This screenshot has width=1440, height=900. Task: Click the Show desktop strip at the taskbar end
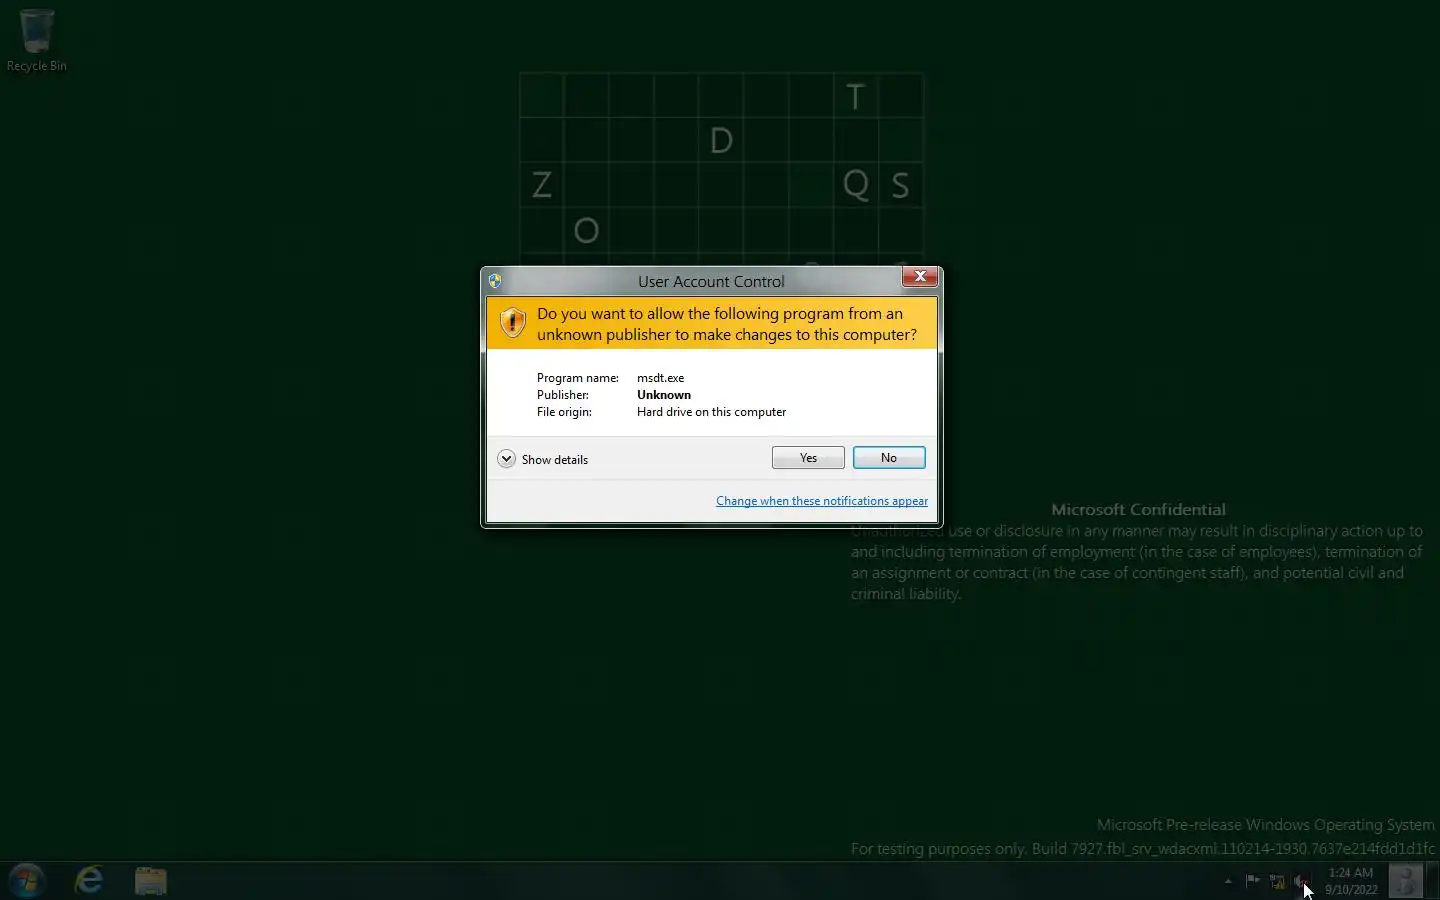tap(1432, 881)
